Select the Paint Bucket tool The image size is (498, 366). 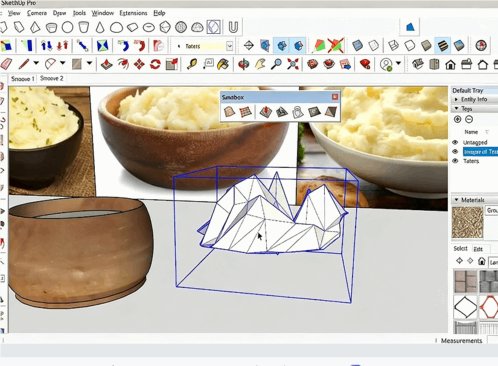[223, 64]
